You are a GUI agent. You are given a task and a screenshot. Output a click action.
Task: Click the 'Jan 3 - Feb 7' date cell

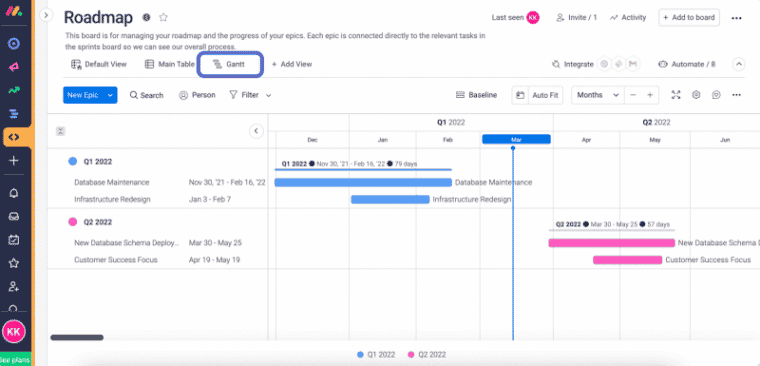[210, 199]
